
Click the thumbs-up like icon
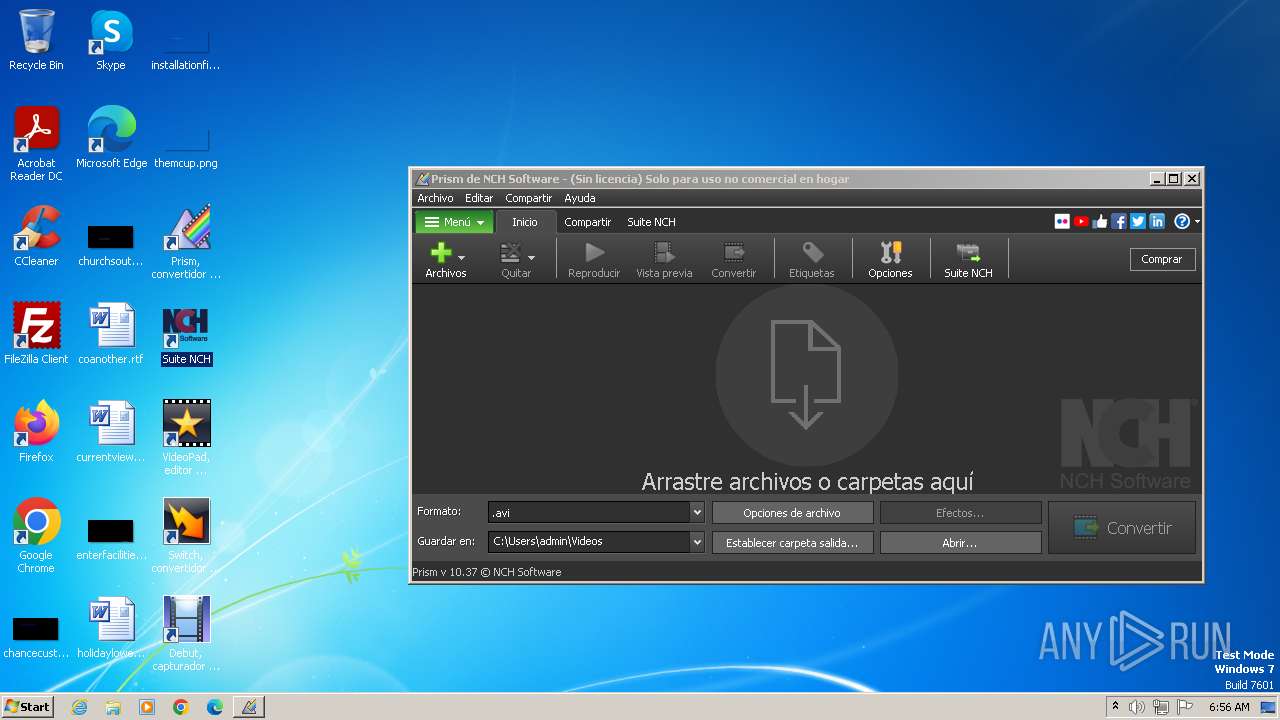[x=1100, y=222]
